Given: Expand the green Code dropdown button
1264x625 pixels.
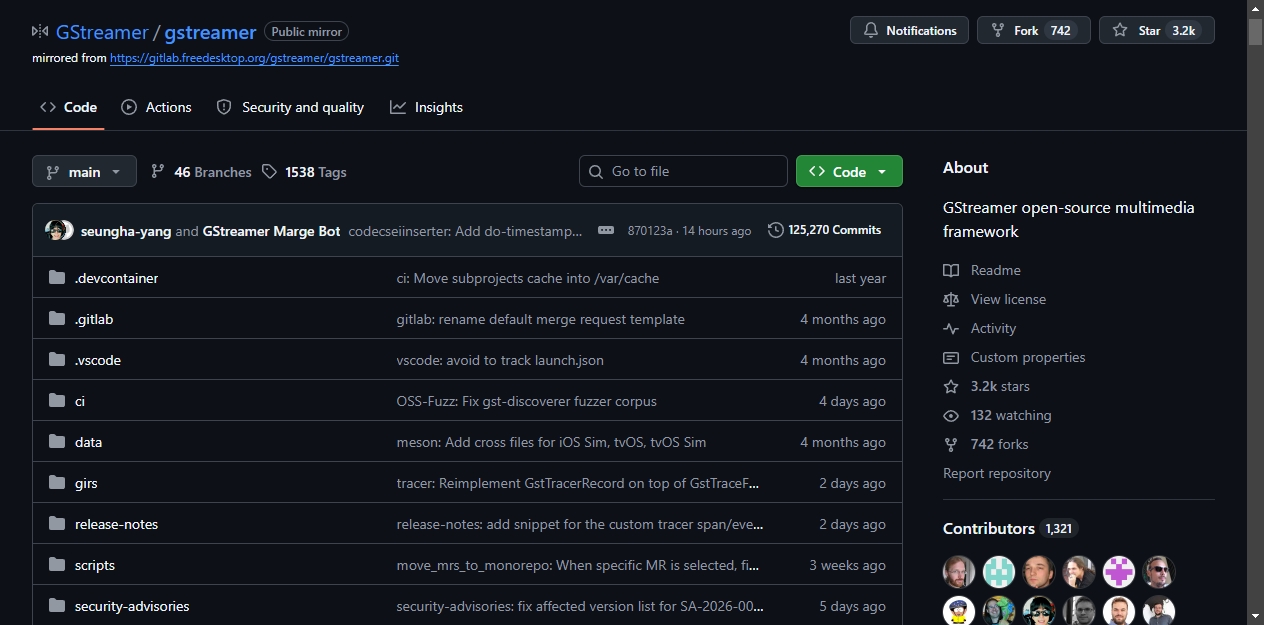Looking at the screenshot, I should (849, 171).
